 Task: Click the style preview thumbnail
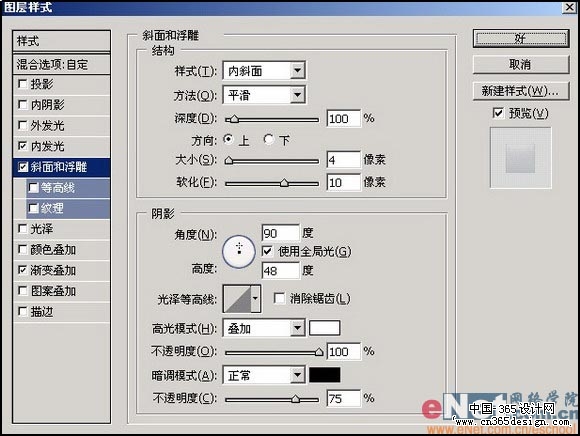520,158
